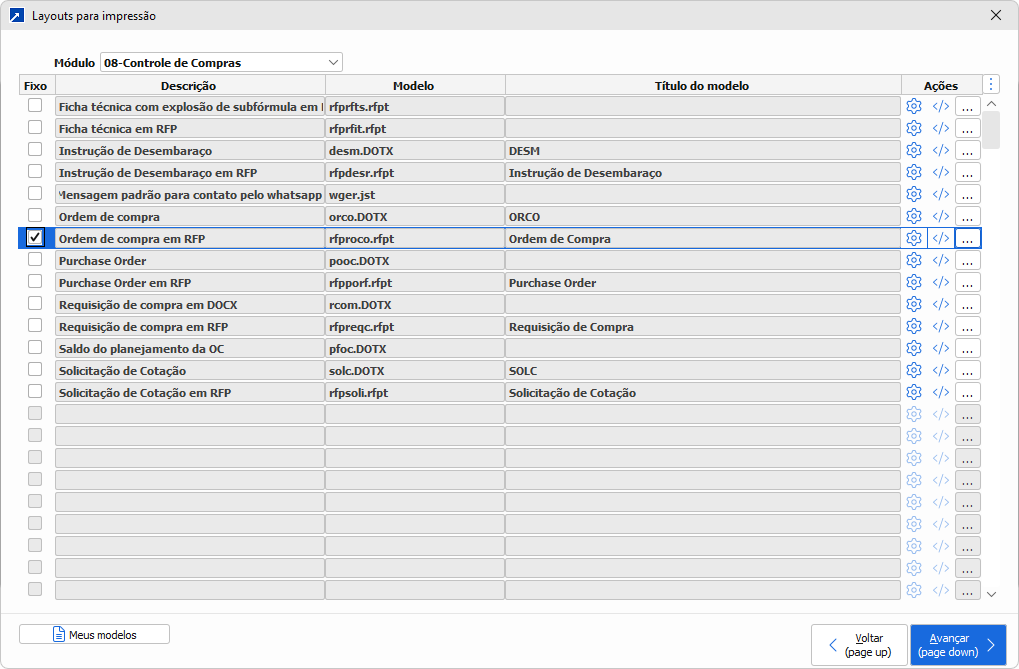Click the Descrição column header
The image size is (1019, 669).
pyautogui.click(x=188, y=86)
